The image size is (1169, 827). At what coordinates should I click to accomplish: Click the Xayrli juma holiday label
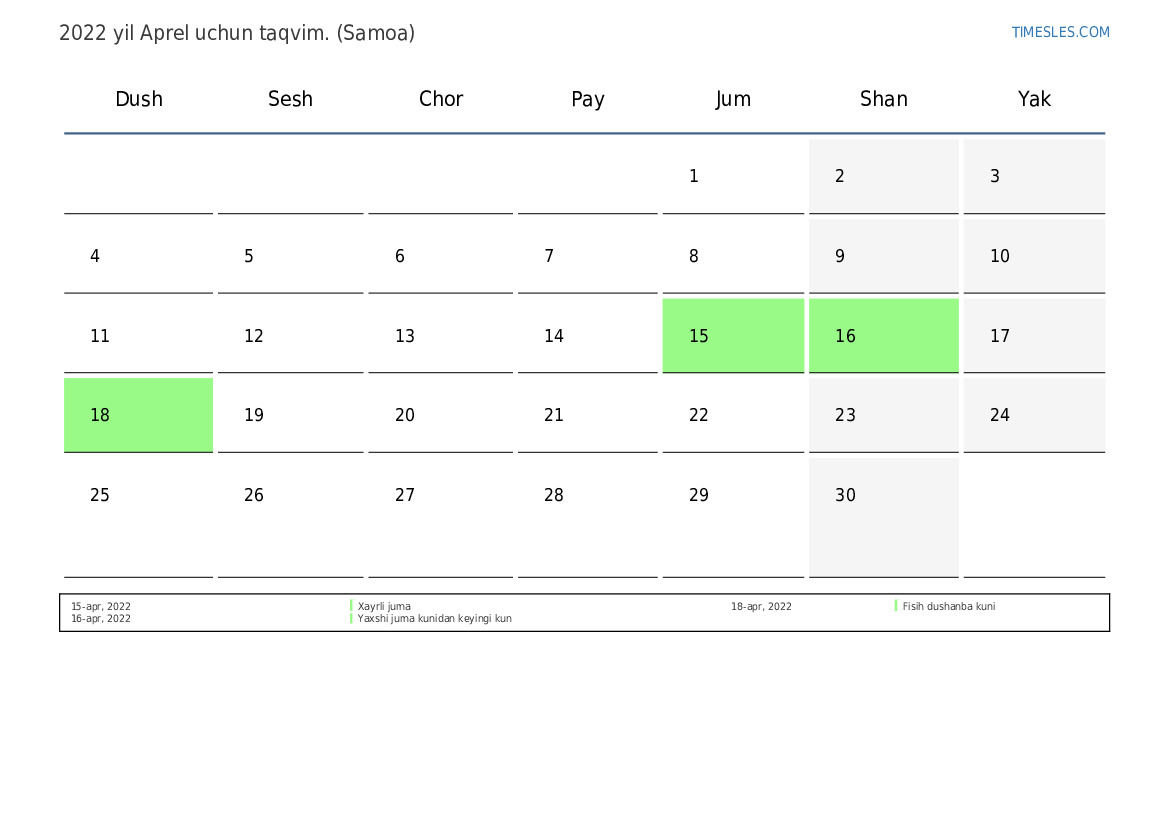(x=384, y=607)
